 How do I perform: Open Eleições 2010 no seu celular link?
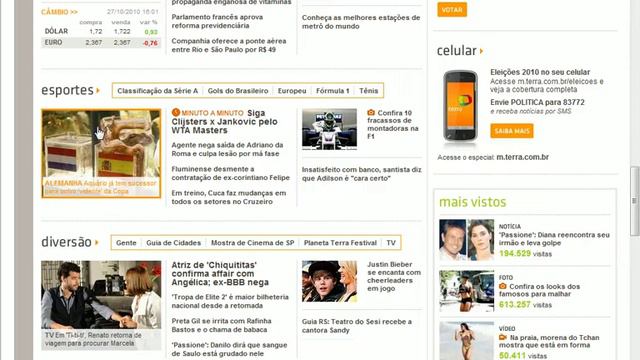(x=540, y=72)
